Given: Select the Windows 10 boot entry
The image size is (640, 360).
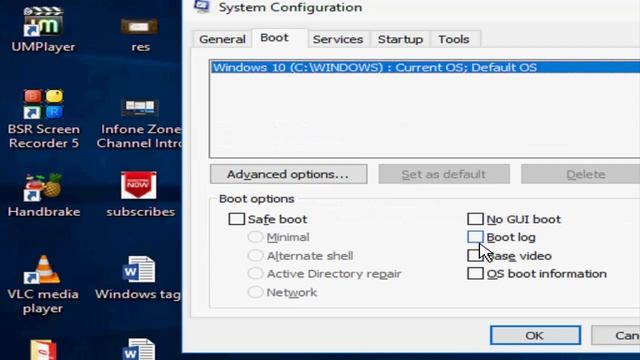Looking at the screenshot, I should pyautogui.click(x=425, y=67).
